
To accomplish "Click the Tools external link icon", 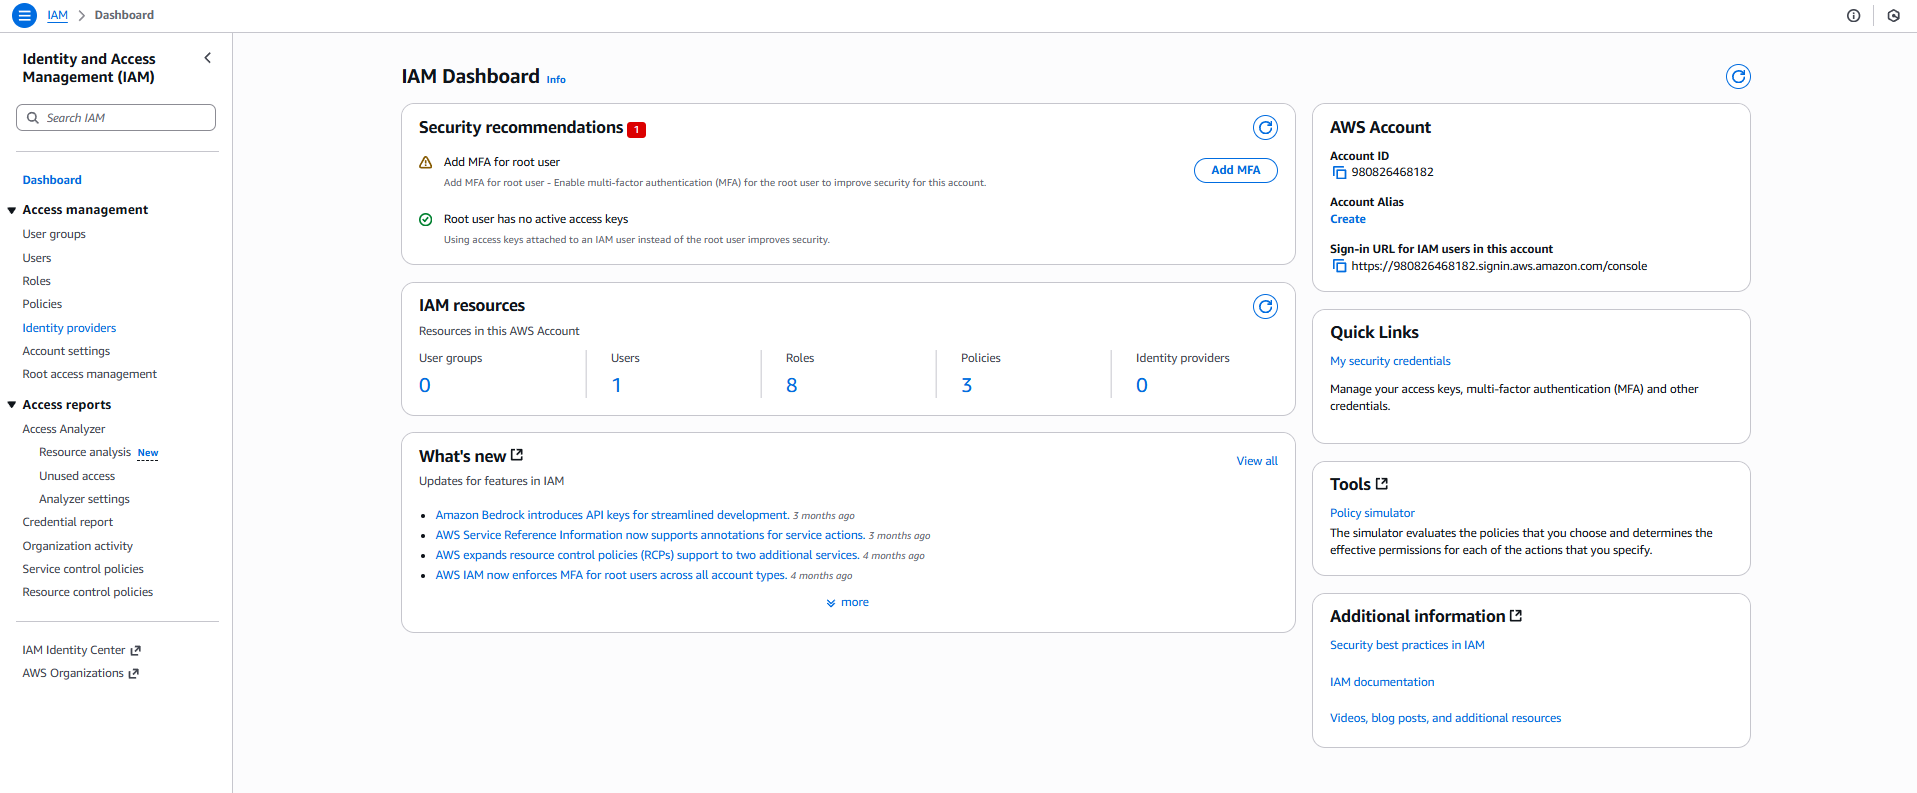I will coord(1382,484).
